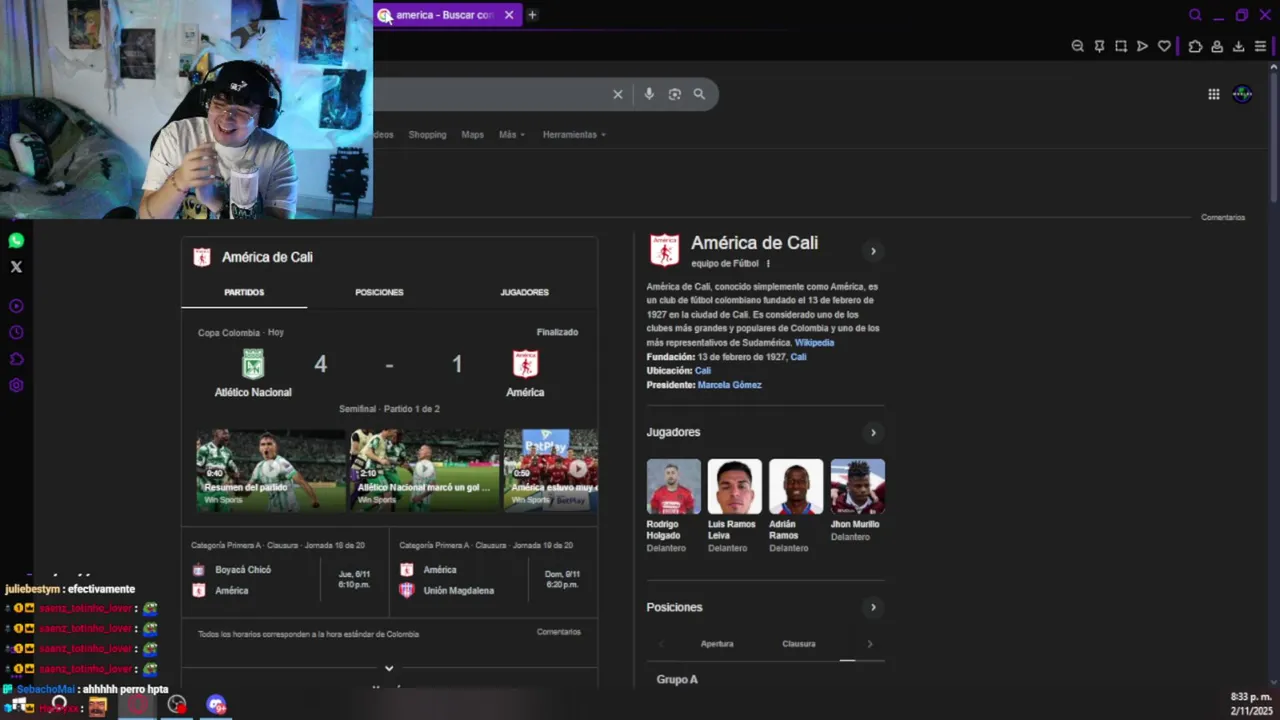The image size is (1280, 720).
Task: Open the Atlético Nacional 4 - 1 América result
Action: [389, 370]
